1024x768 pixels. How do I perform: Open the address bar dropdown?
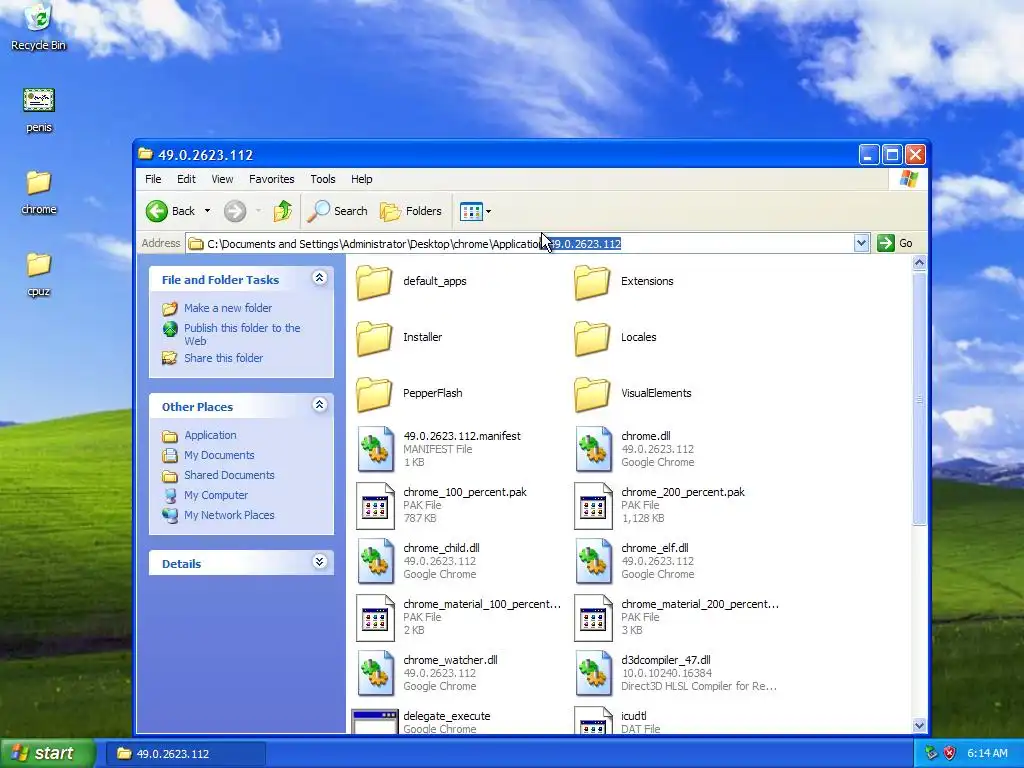point(861,243)
